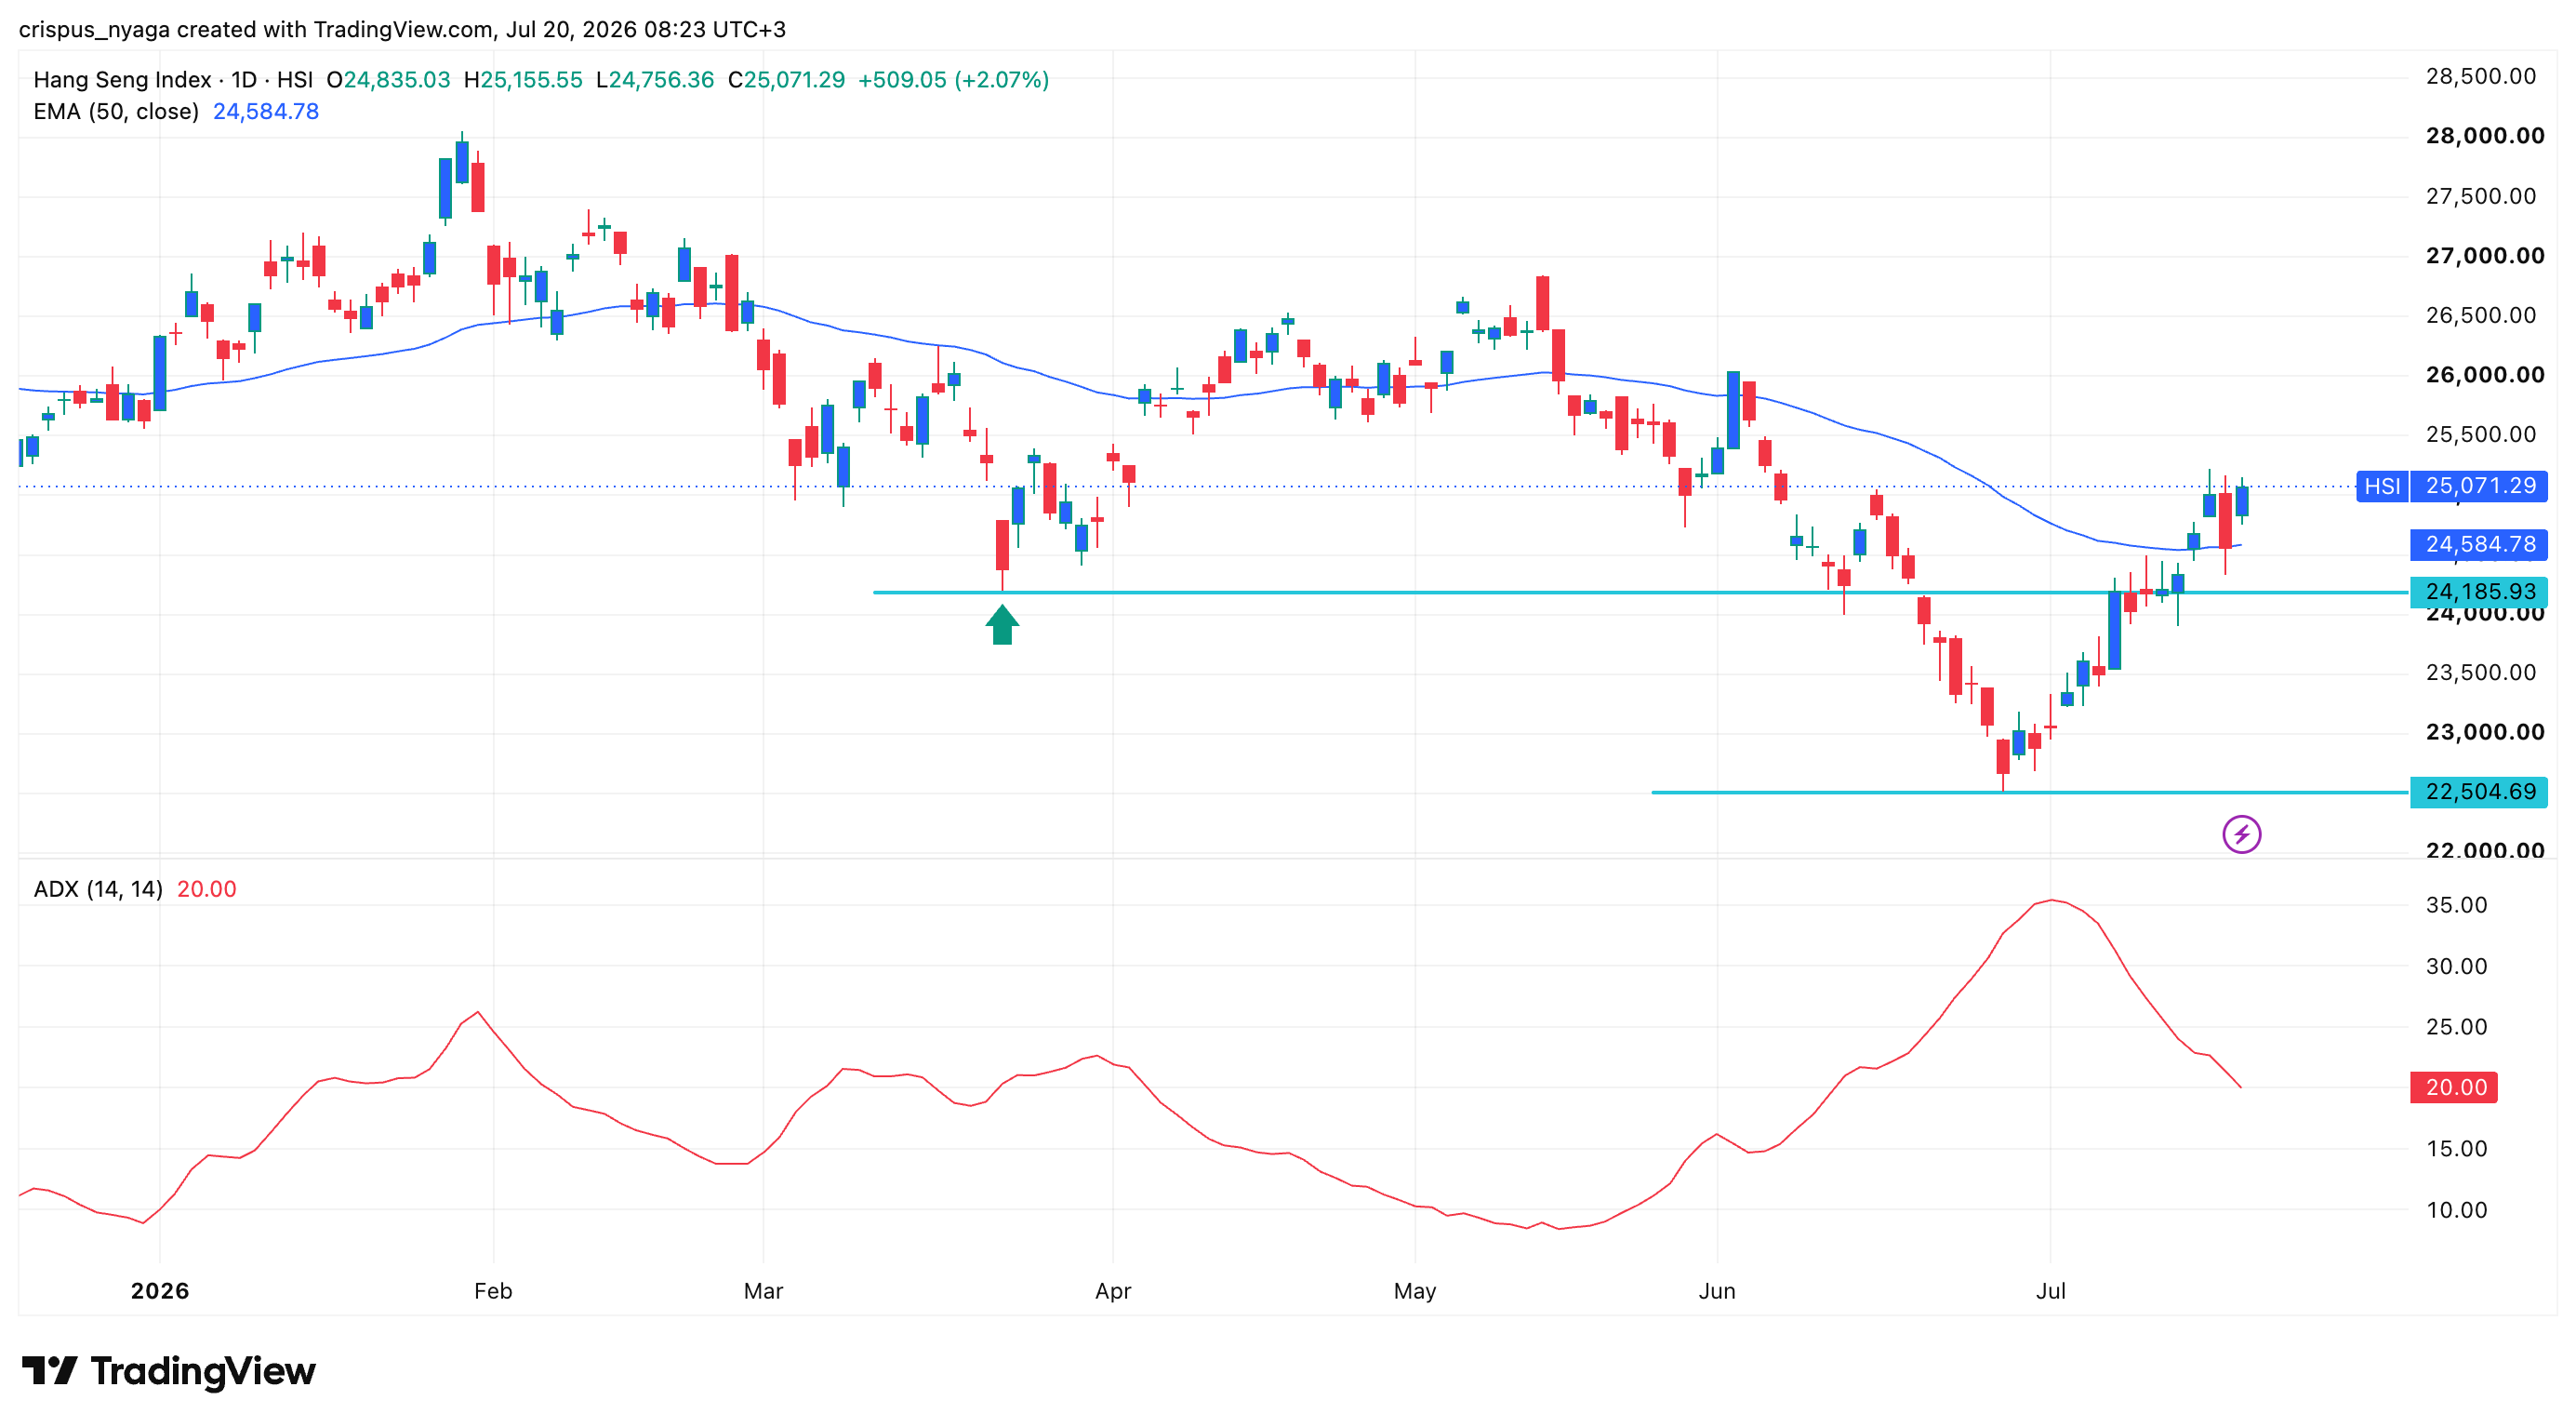Click the Jun label on time axis
The height and width of the screenshot is (1427, 2576).
[1717, 1291]
